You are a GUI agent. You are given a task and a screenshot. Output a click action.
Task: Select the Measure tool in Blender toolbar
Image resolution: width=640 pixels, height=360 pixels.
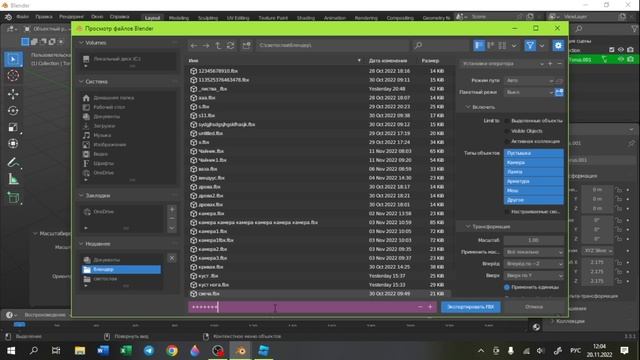[x=13, y=179]
